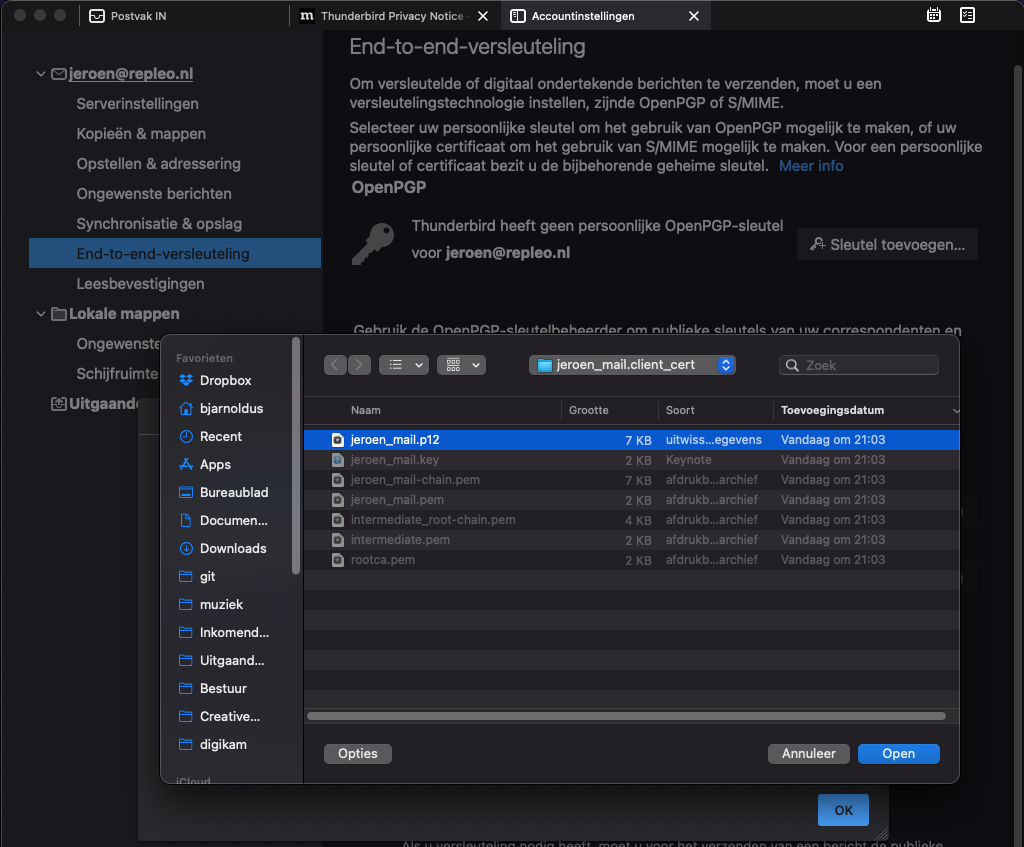Click the mail envelope icon beside jeroen@repleo.nl

coord(59,74)
